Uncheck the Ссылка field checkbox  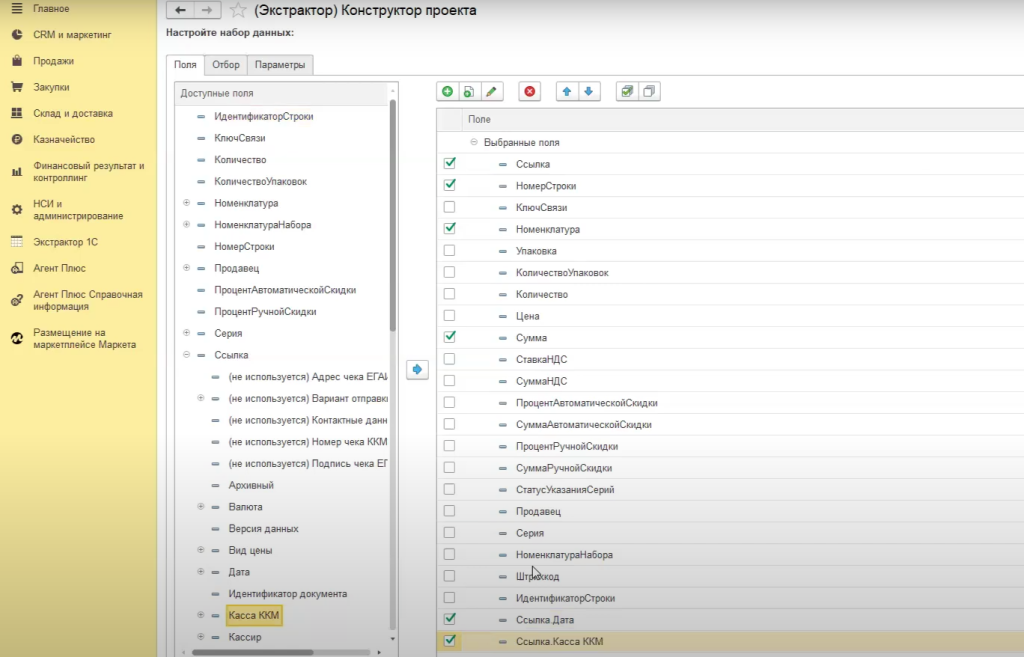(449, 163)
